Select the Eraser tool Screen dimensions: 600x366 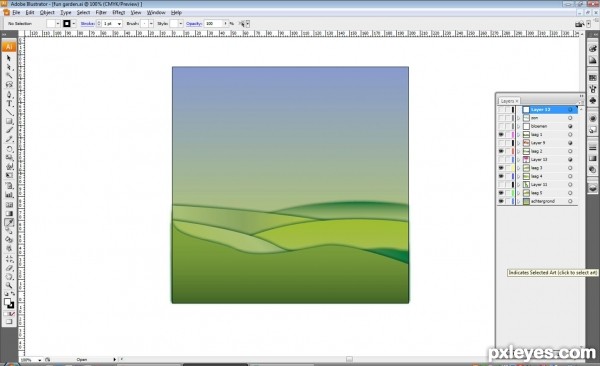point(9,268)
